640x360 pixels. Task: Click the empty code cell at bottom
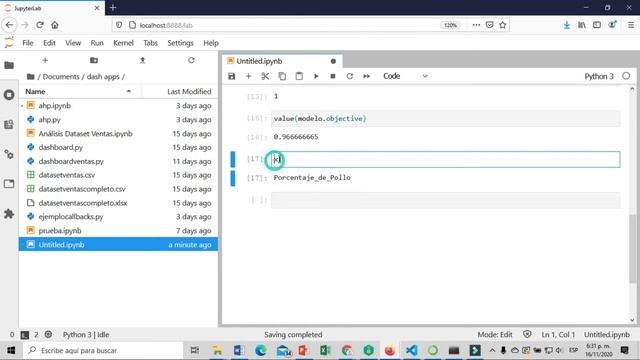(445, 200)
